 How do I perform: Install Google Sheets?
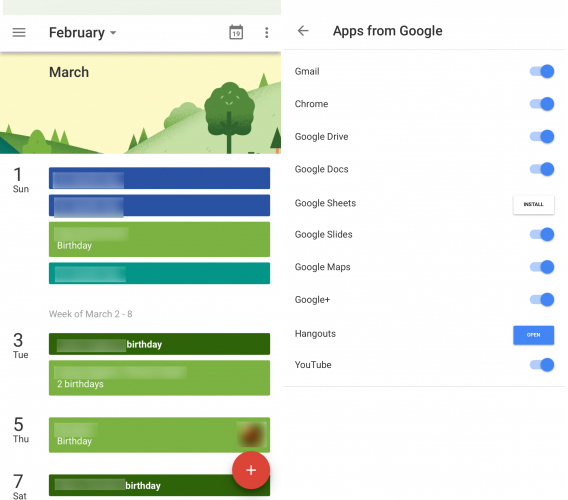(x=534, y=204)
